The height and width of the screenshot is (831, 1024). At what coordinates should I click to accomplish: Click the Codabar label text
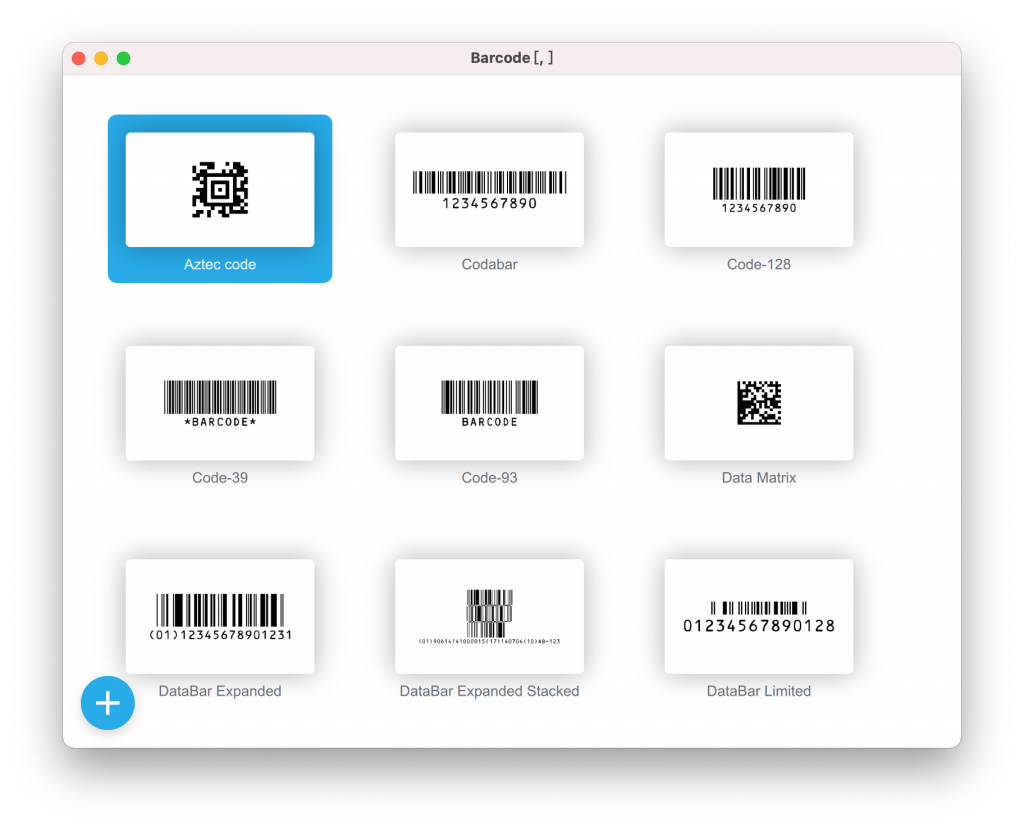[489, 265]
